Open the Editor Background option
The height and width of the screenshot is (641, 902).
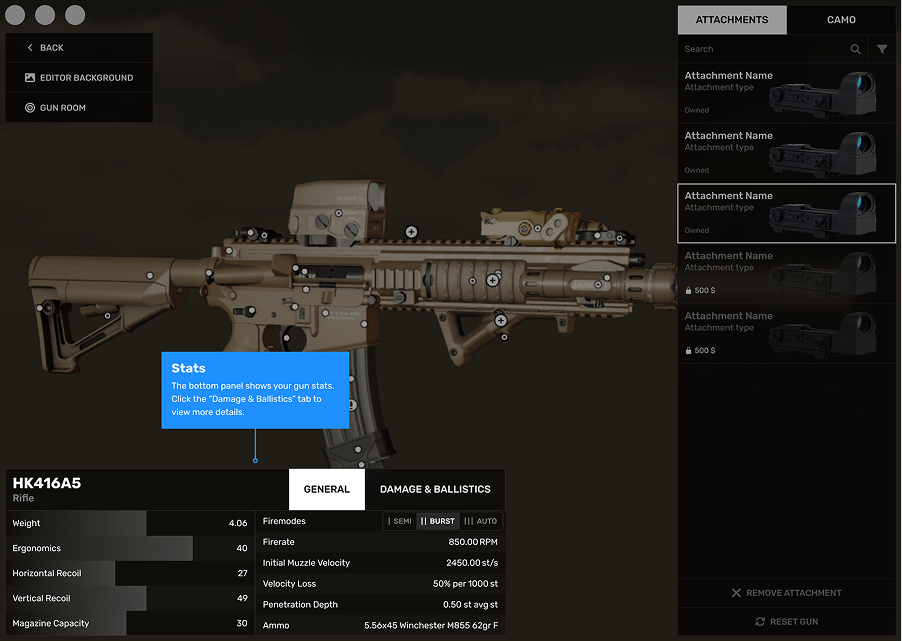79,78
